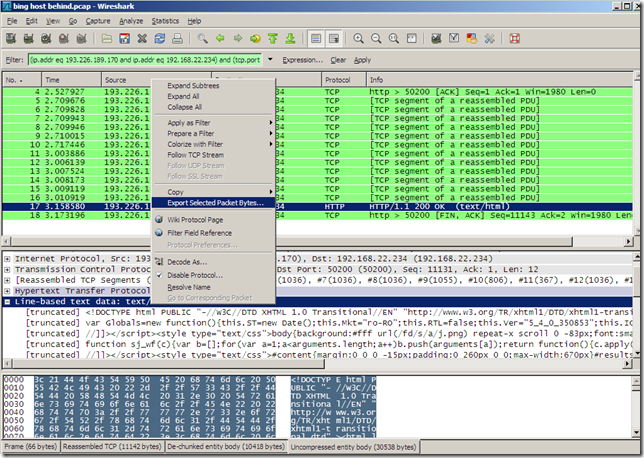Click into the display filter field

click(x=145, y=60)
